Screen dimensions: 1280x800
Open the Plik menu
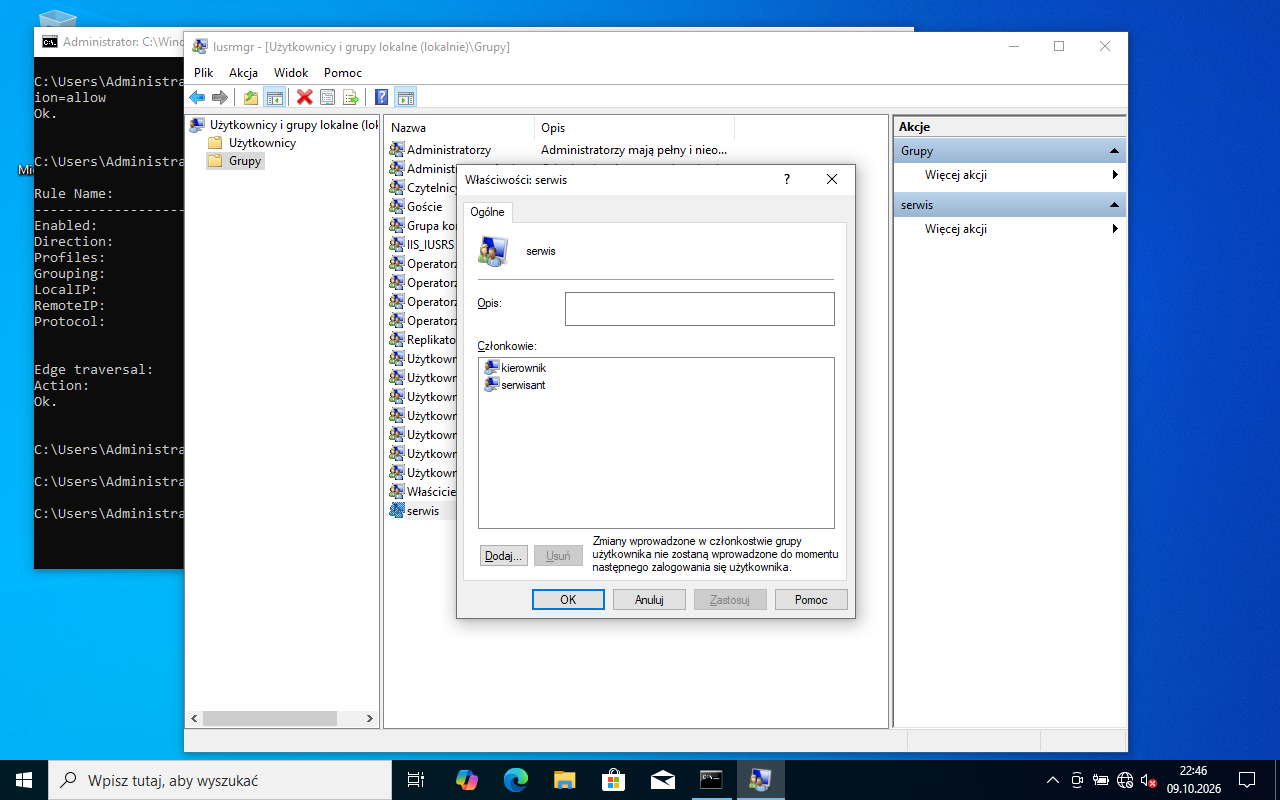tap(204, 73)
